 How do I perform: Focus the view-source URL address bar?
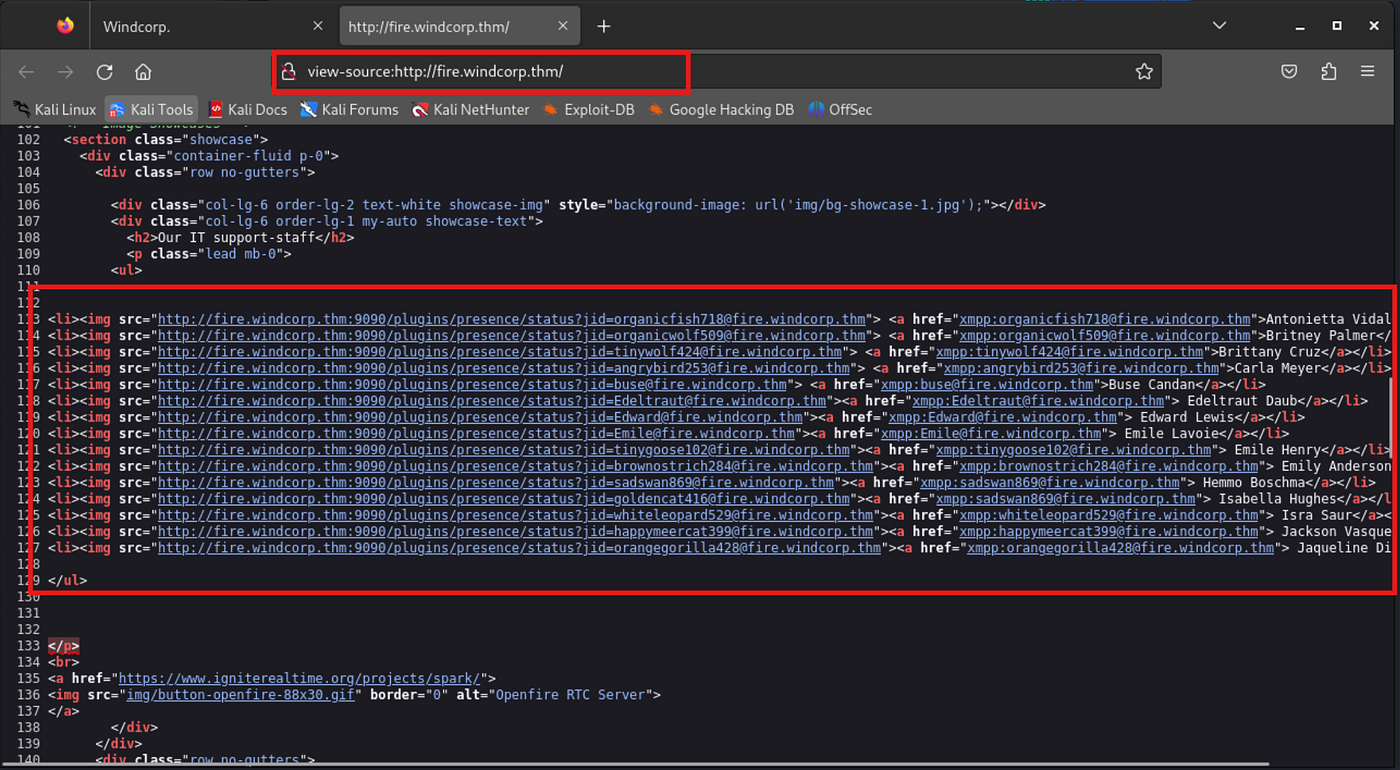[x=715, y=72]
